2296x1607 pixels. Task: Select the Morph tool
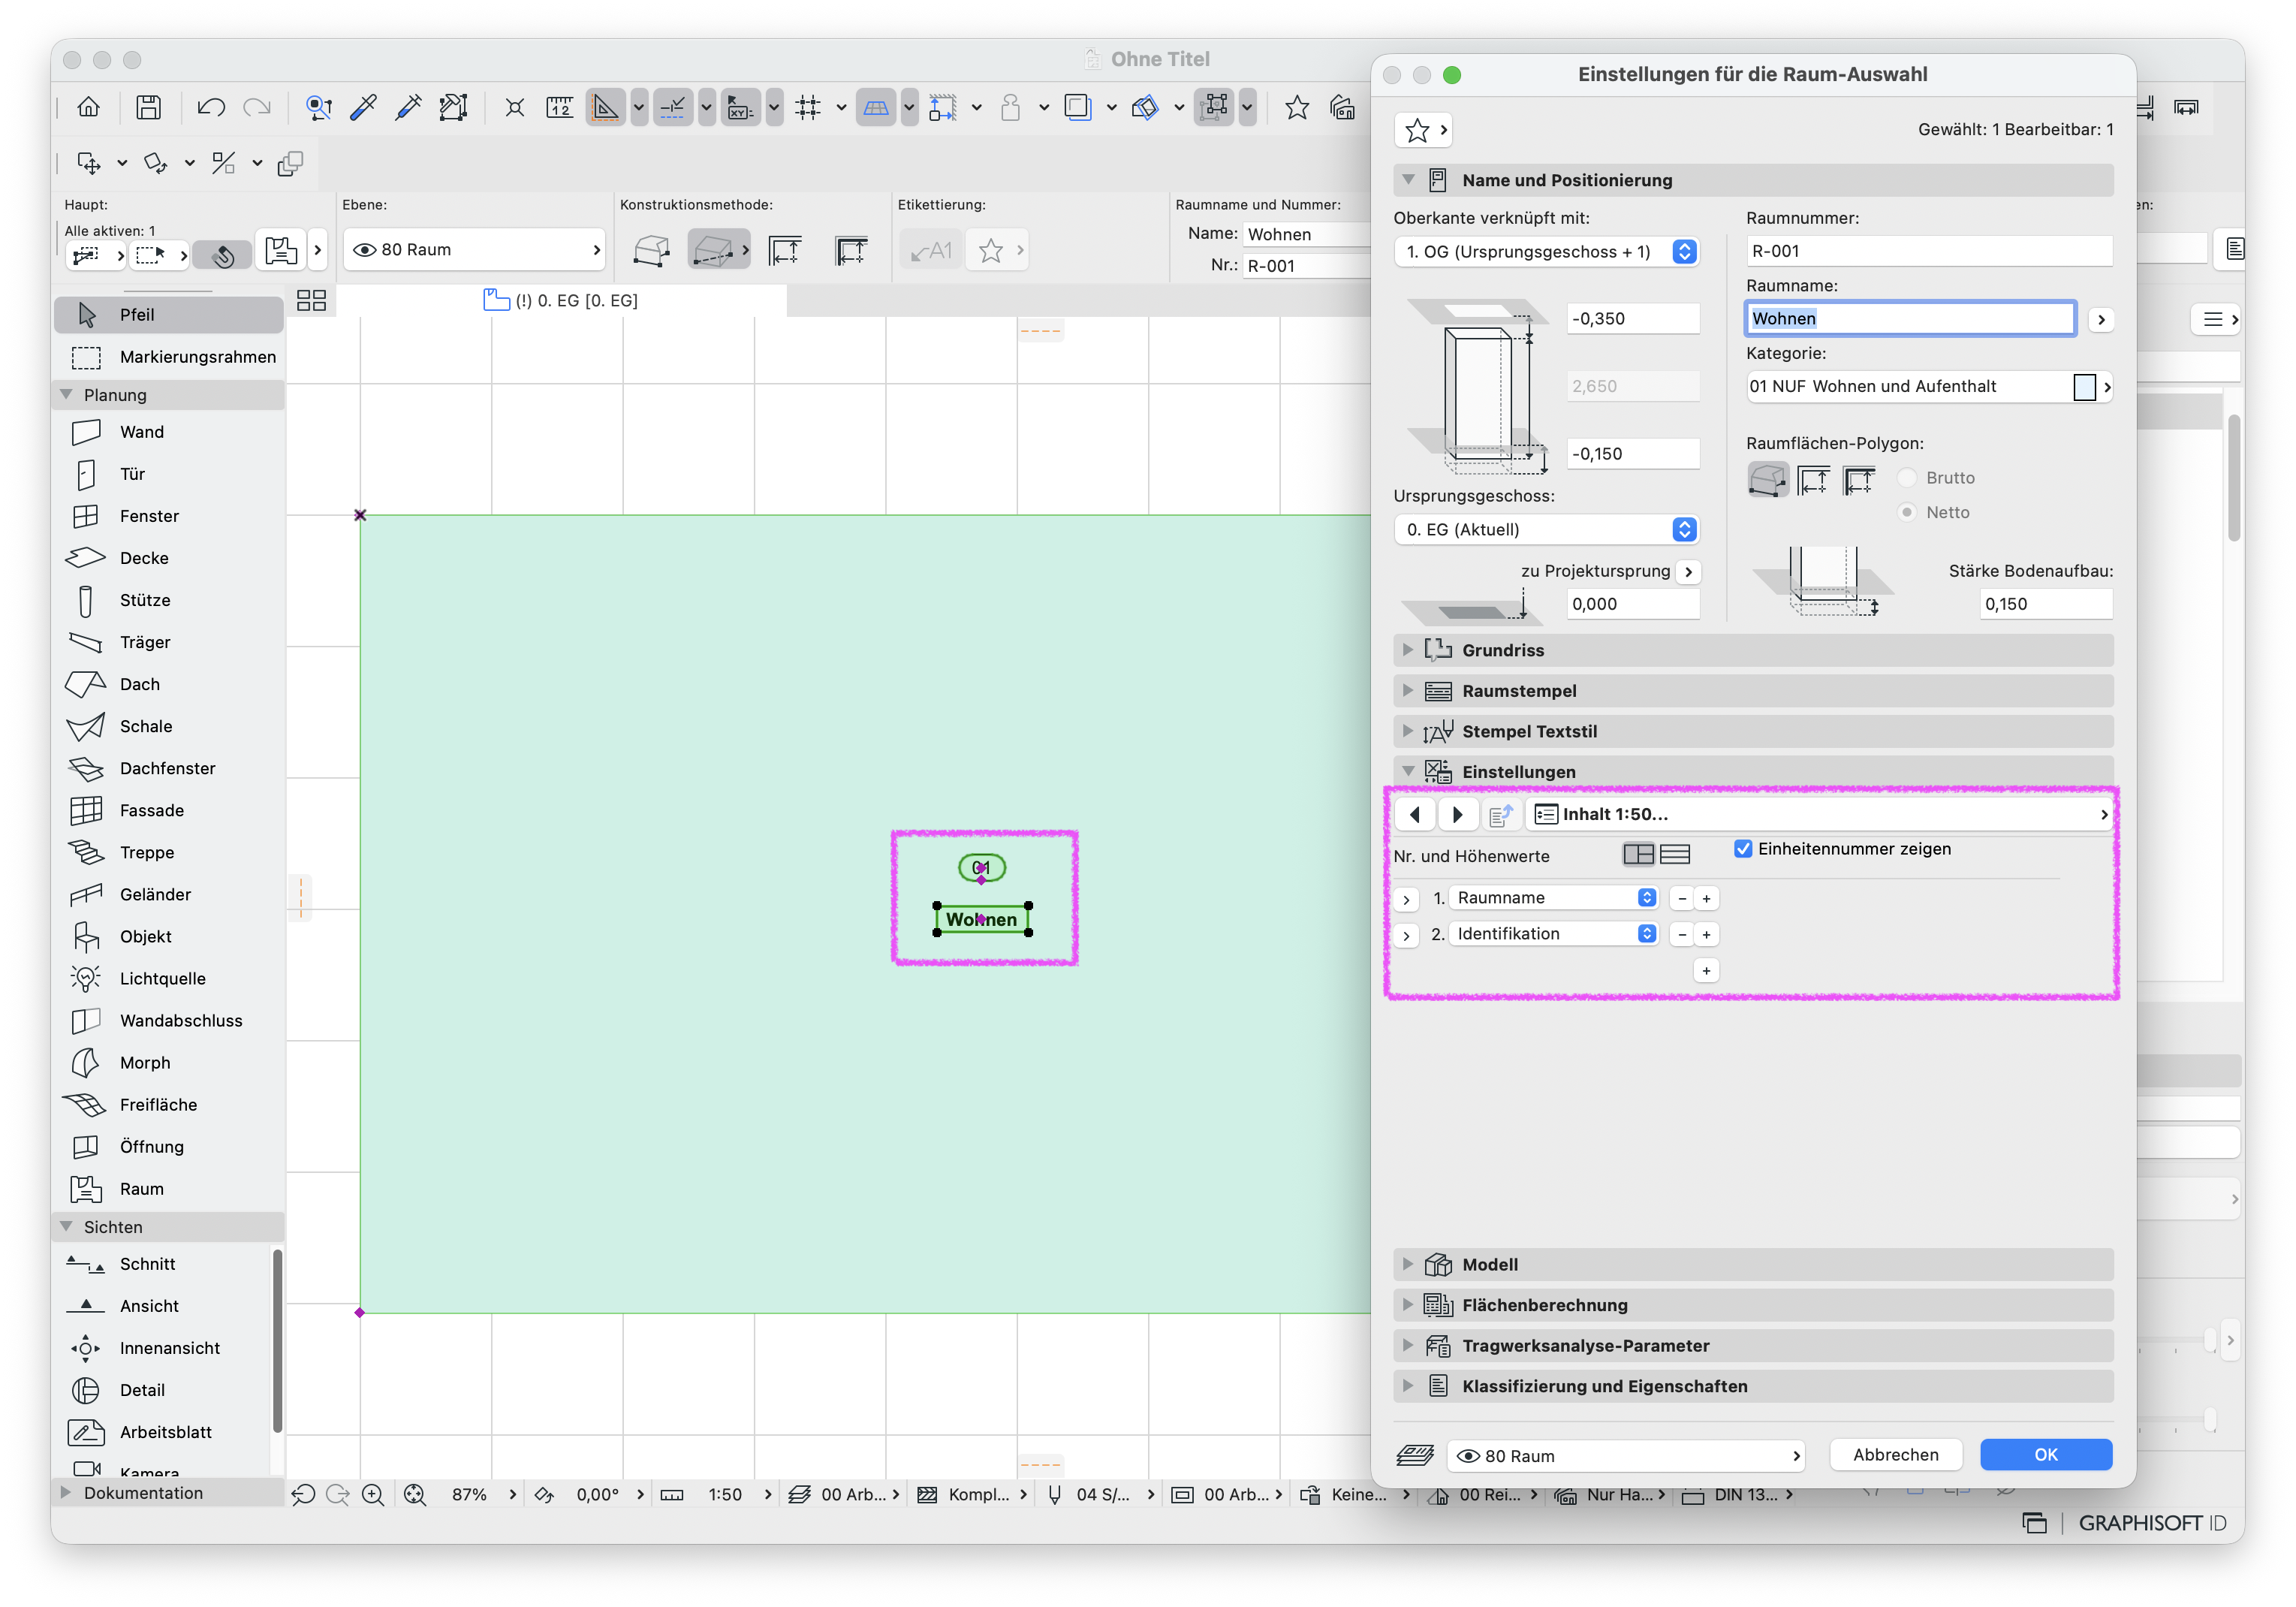coord(168,1062)
